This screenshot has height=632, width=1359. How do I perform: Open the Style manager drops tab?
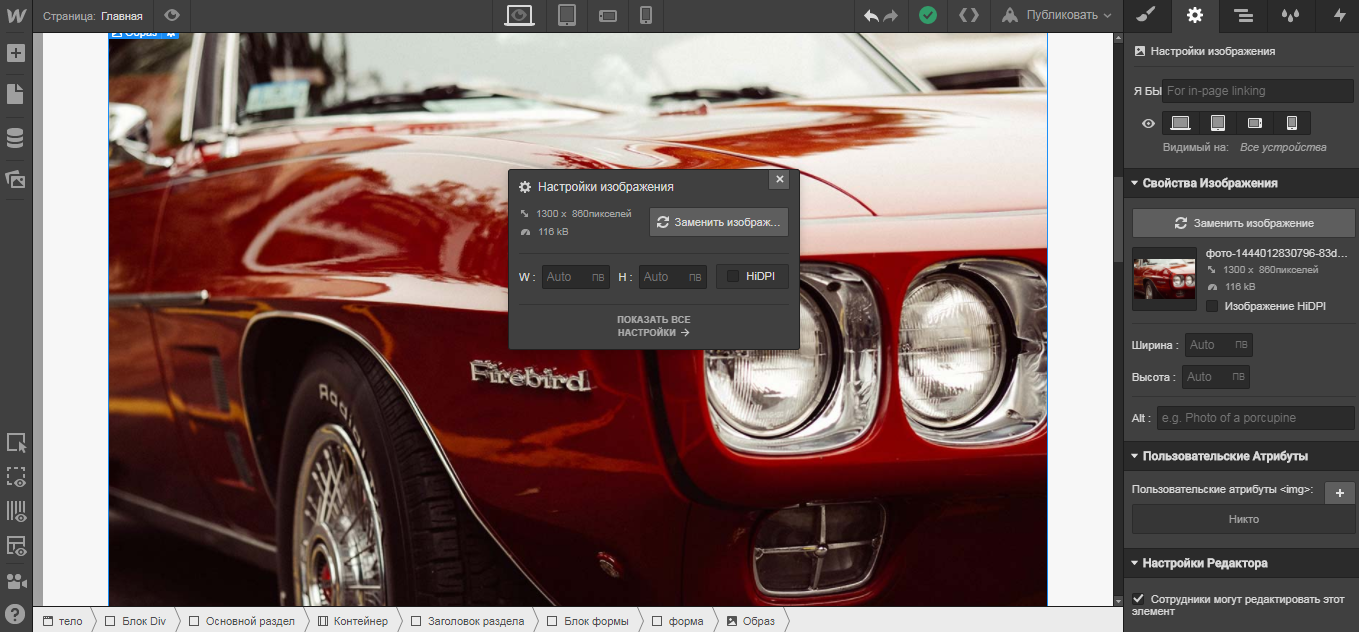pos(1291,15)
